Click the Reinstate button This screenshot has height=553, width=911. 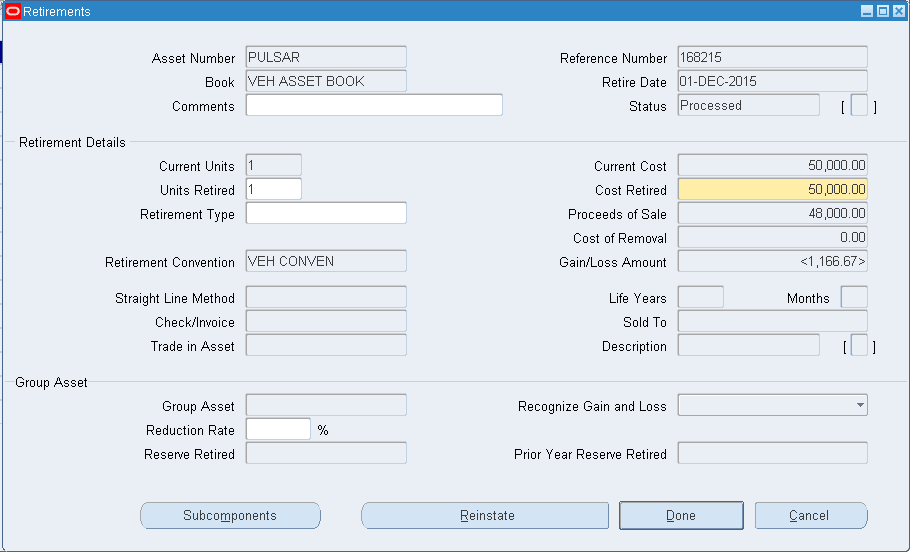click(x=484, y=516)
